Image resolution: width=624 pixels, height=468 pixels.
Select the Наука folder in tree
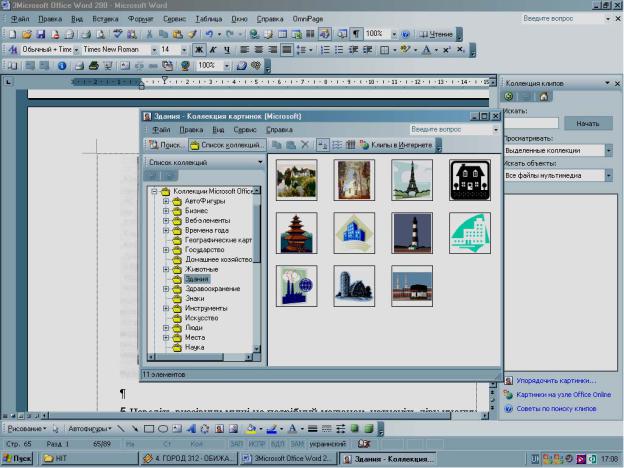(x=194, y=347)
